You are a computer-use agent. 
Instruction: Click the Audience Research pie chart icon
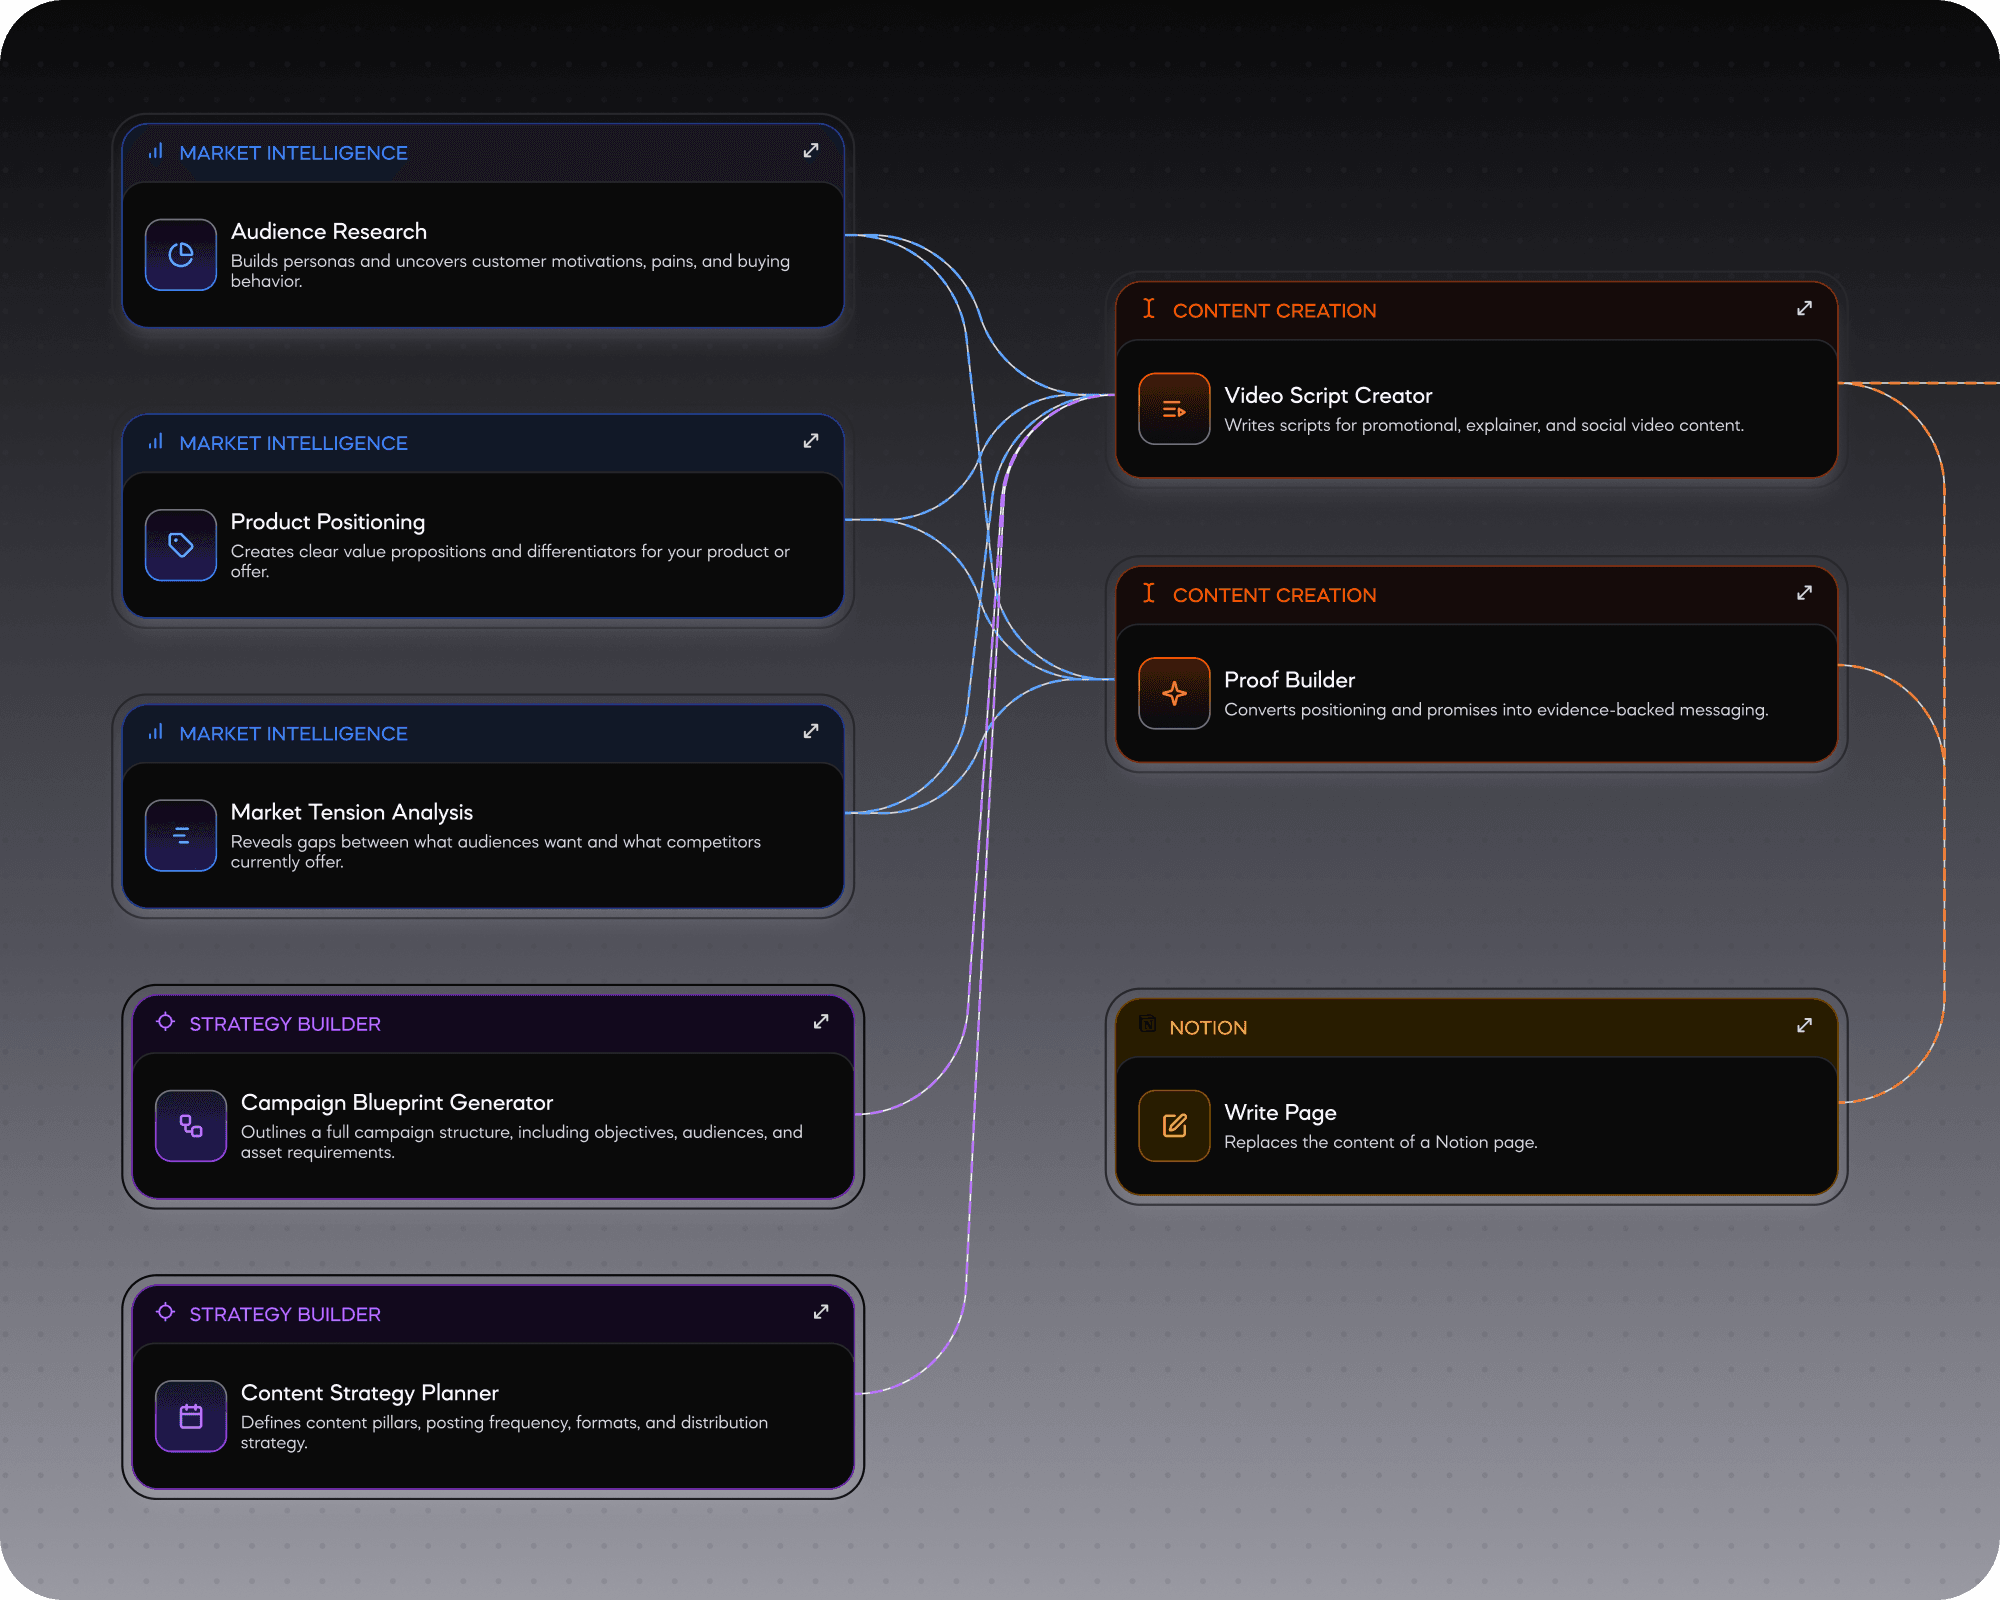[x=181, y=255]
